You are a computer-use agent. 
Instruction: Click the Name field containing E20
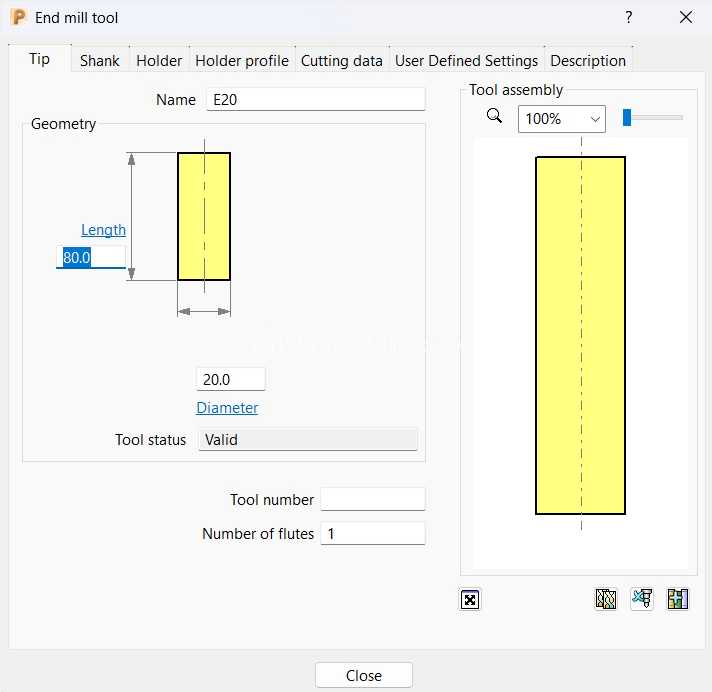tap(316, 99)
